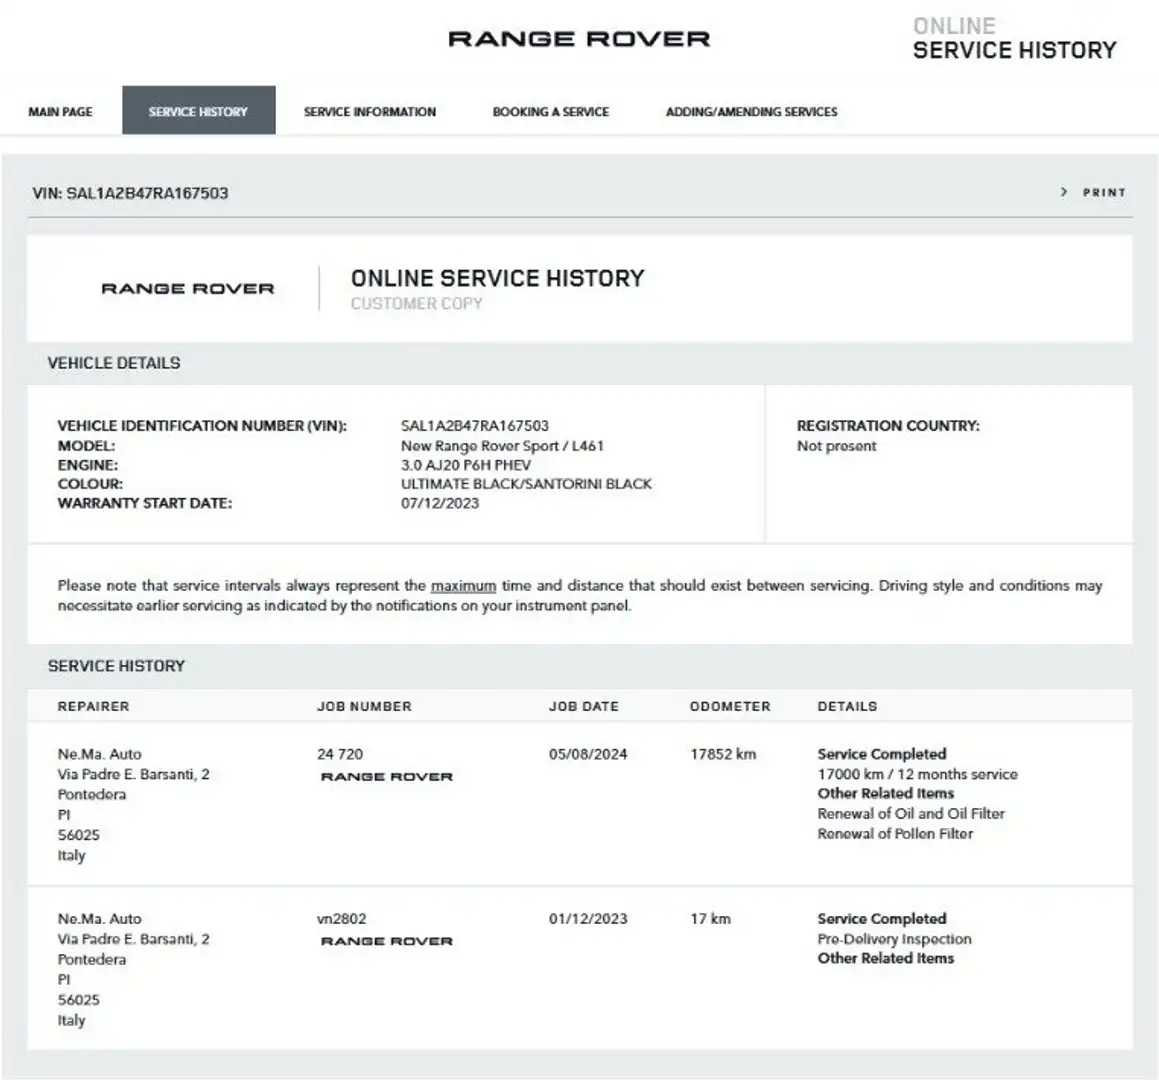The image size is (1159, 1080).
Task: Click Ne.Ma. Auto in the 24 720 row
Action: pos(99,754)
